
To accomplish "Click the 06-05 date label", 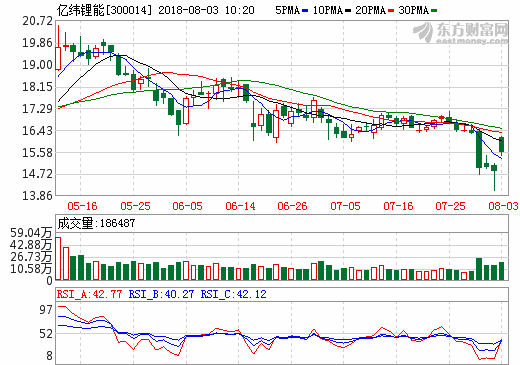I will pyautogui.click(x=187, y=206).
